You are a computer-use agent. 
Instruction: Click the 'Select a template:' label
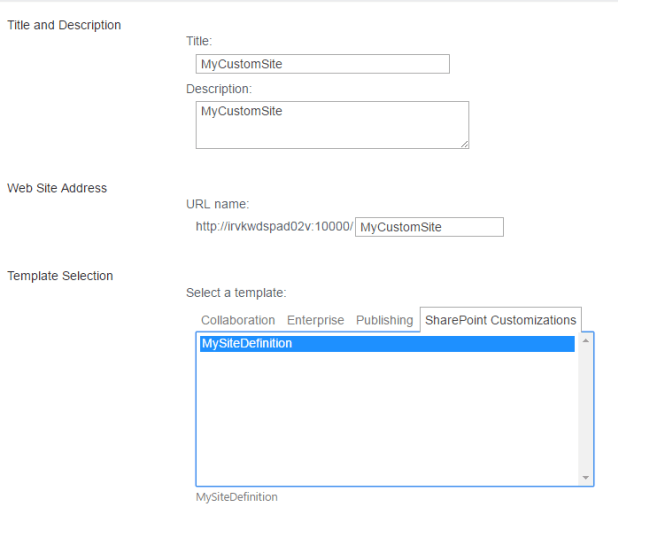tap(236, 293)
